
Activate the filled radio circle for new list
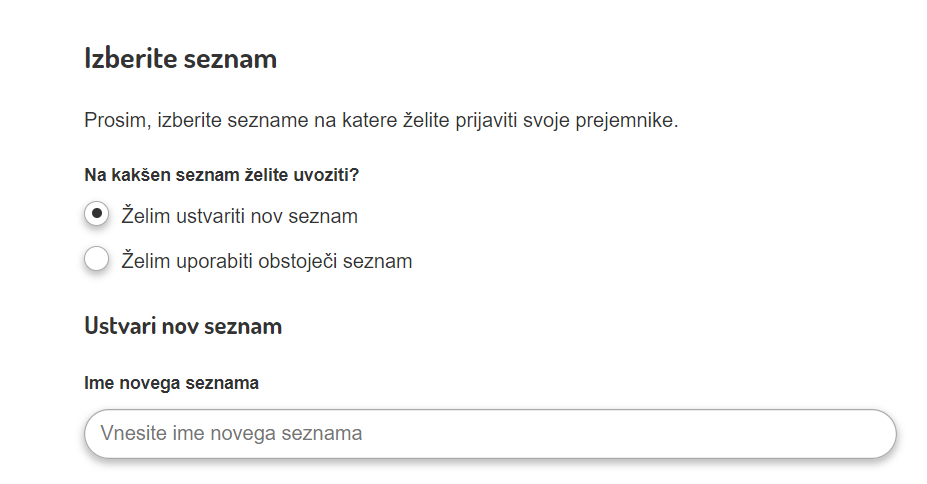97,214
